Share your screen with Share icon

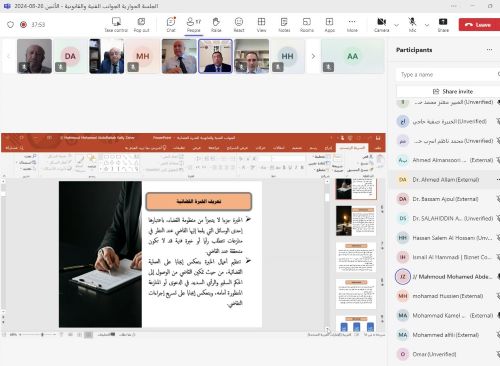click(443, 25)
